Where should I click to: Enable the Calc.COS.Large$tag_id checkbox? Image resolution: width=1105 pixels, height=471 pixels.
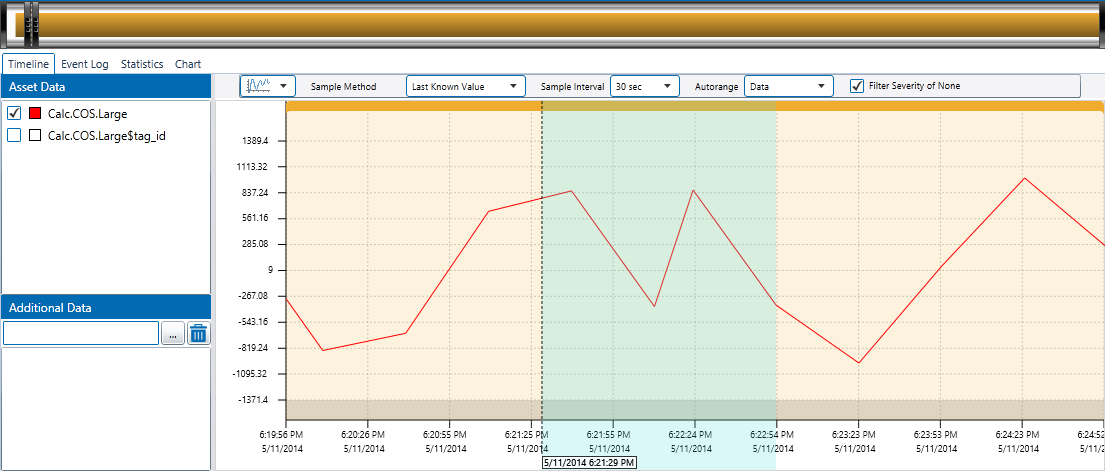(x=14, y=136)
